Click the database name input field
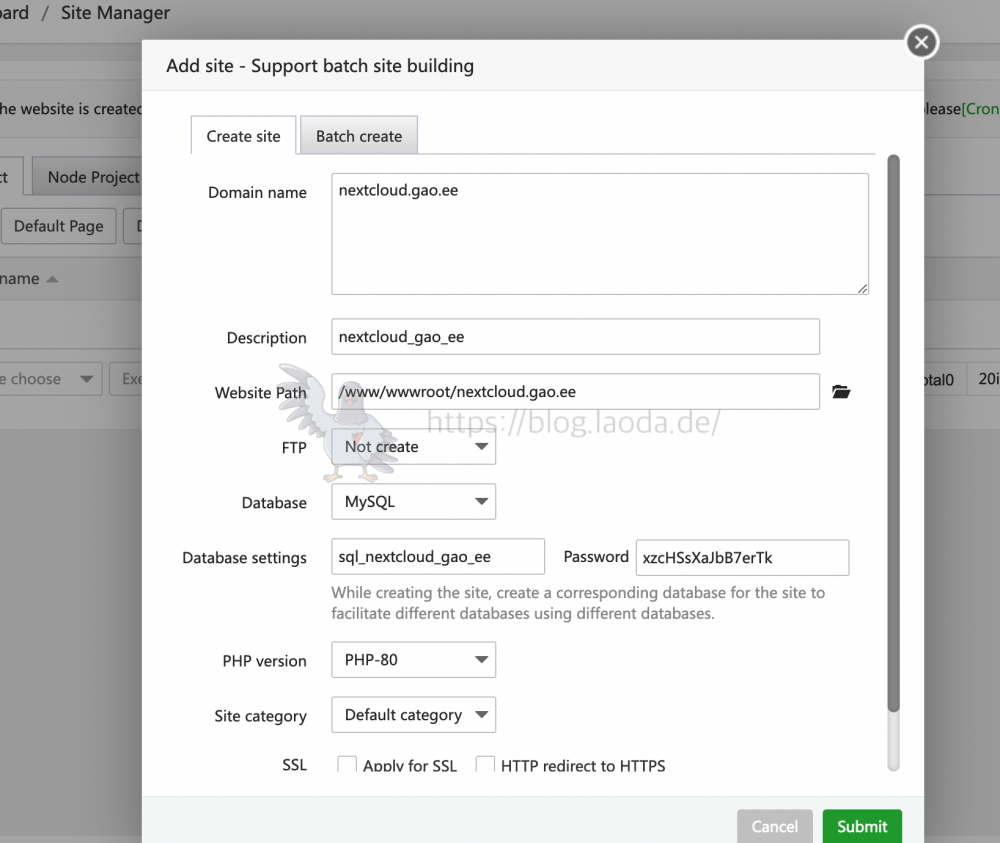Viewport: 1000px width, 843px height. tap(437, 557)
